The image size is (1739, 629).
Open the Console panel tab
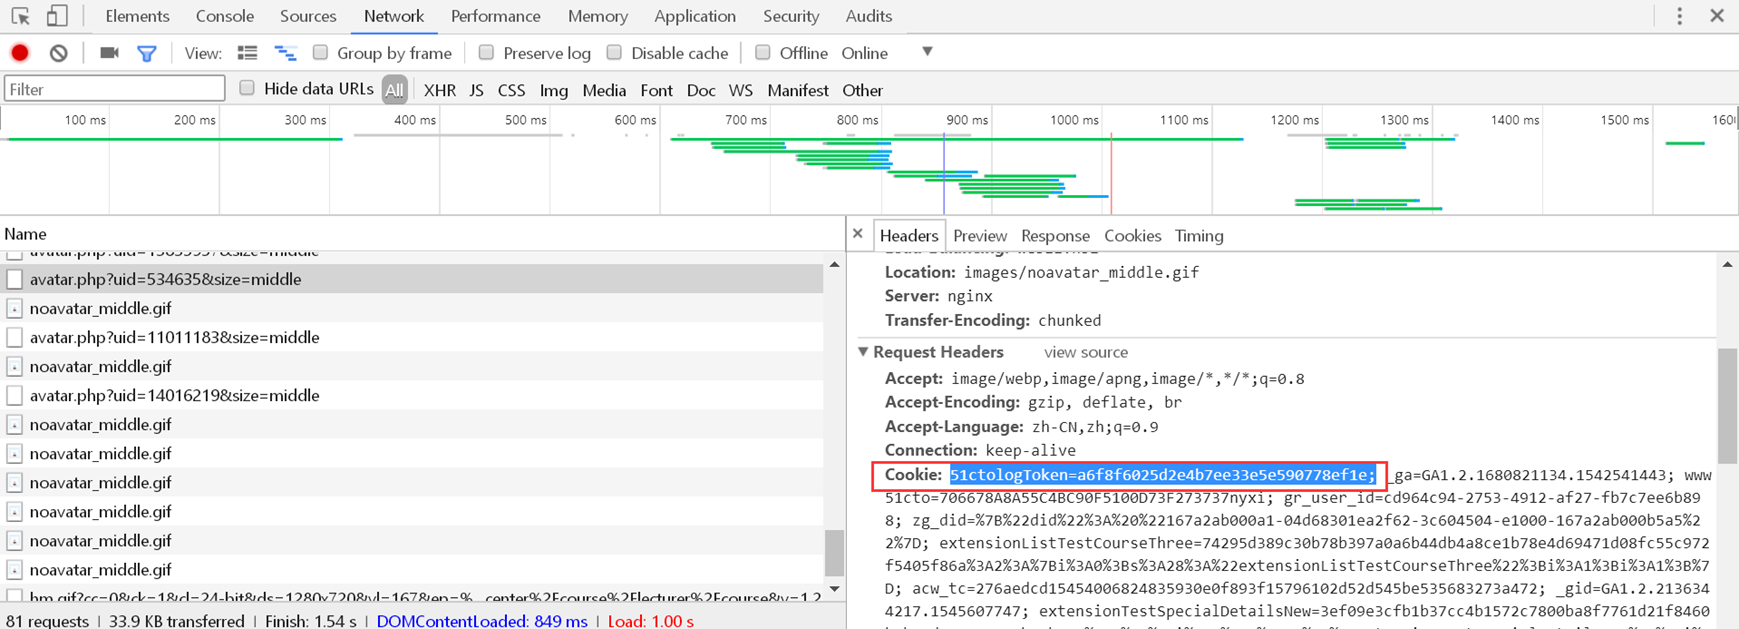click(x=224, y=16)
